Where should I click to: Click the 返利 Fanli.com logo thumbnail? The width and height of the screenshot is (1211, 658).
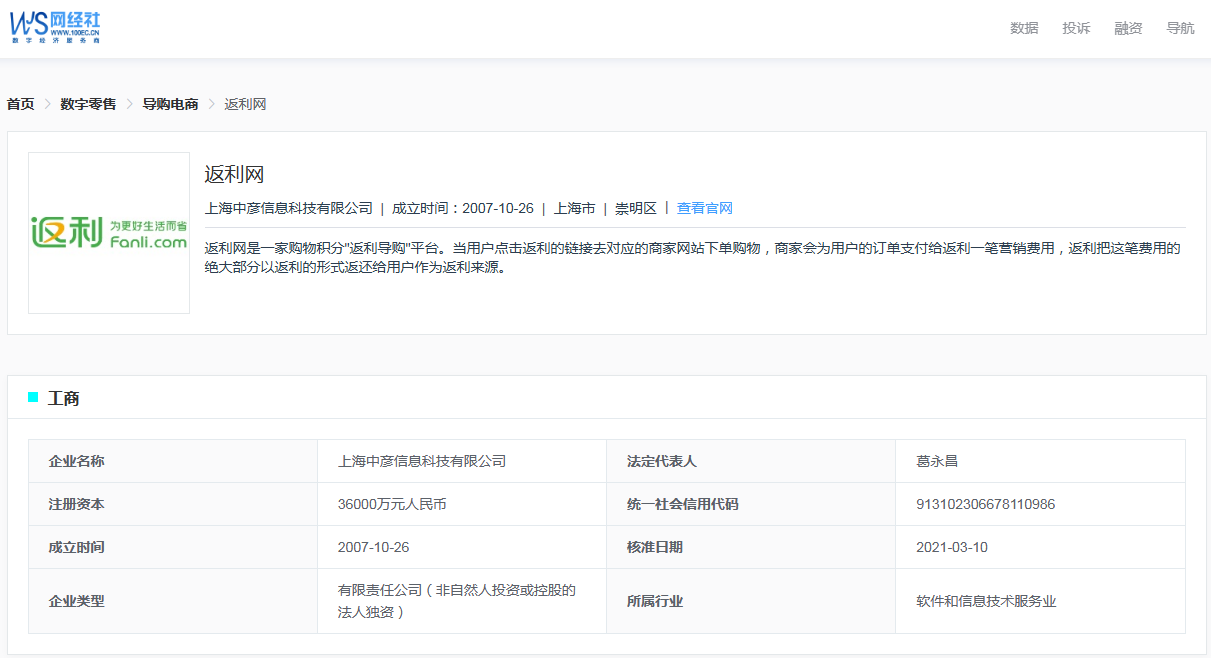point(109,233)
